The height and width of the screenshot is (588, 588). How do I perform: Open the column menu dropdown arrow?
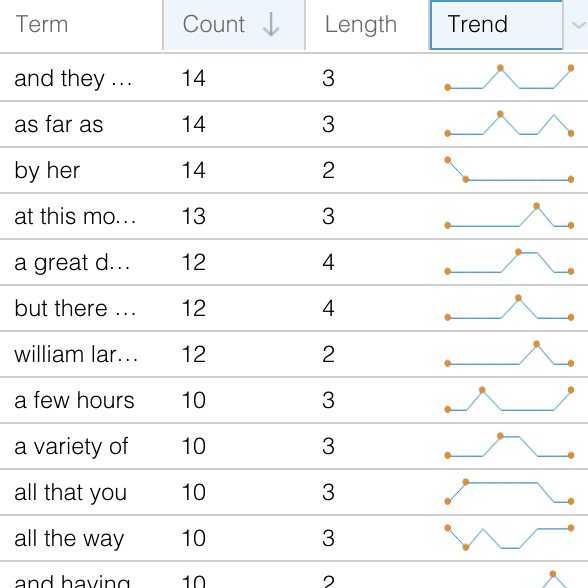tap(578, 25)
